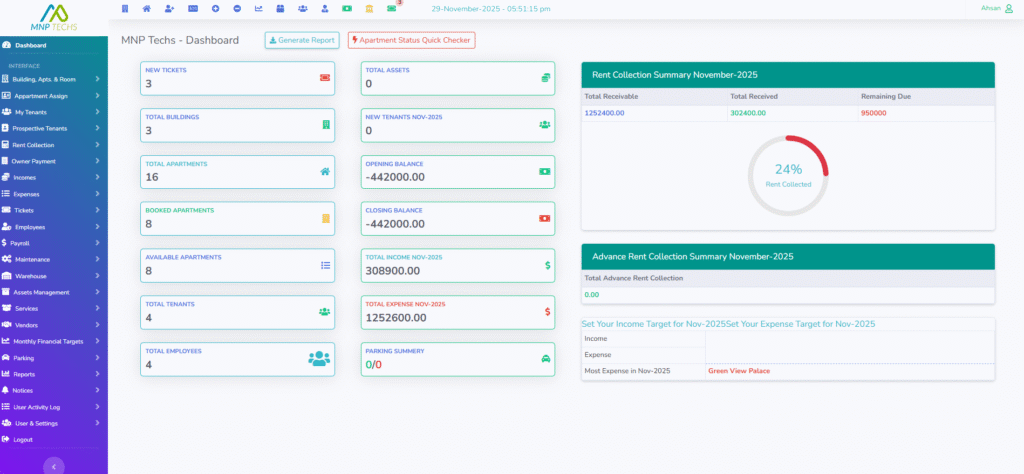Open the Green View Palace link
Image resolution: width=1024 pixels, height=474 pixels.
click(x=739, y=371)
